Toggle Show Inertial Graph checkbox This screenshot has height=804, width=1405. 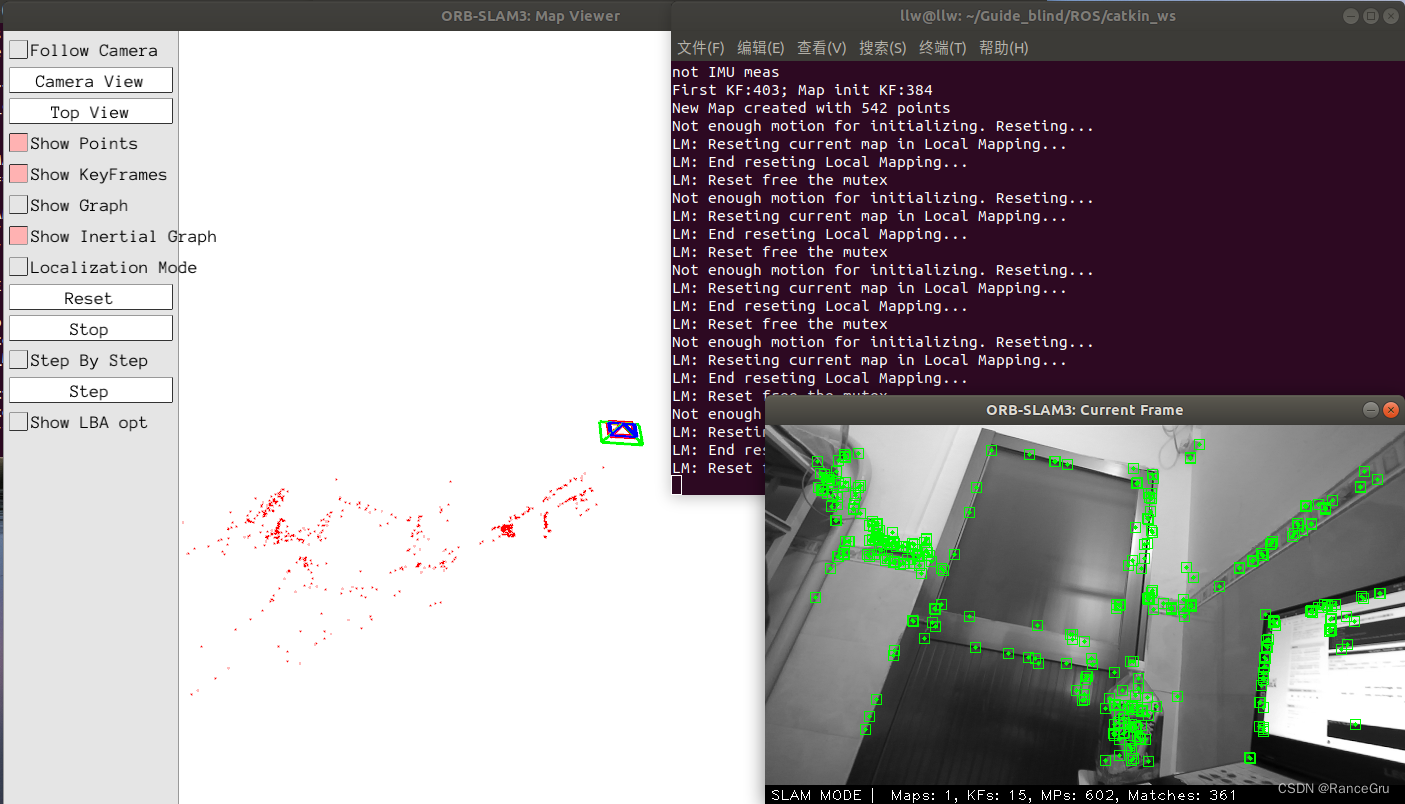19,236
